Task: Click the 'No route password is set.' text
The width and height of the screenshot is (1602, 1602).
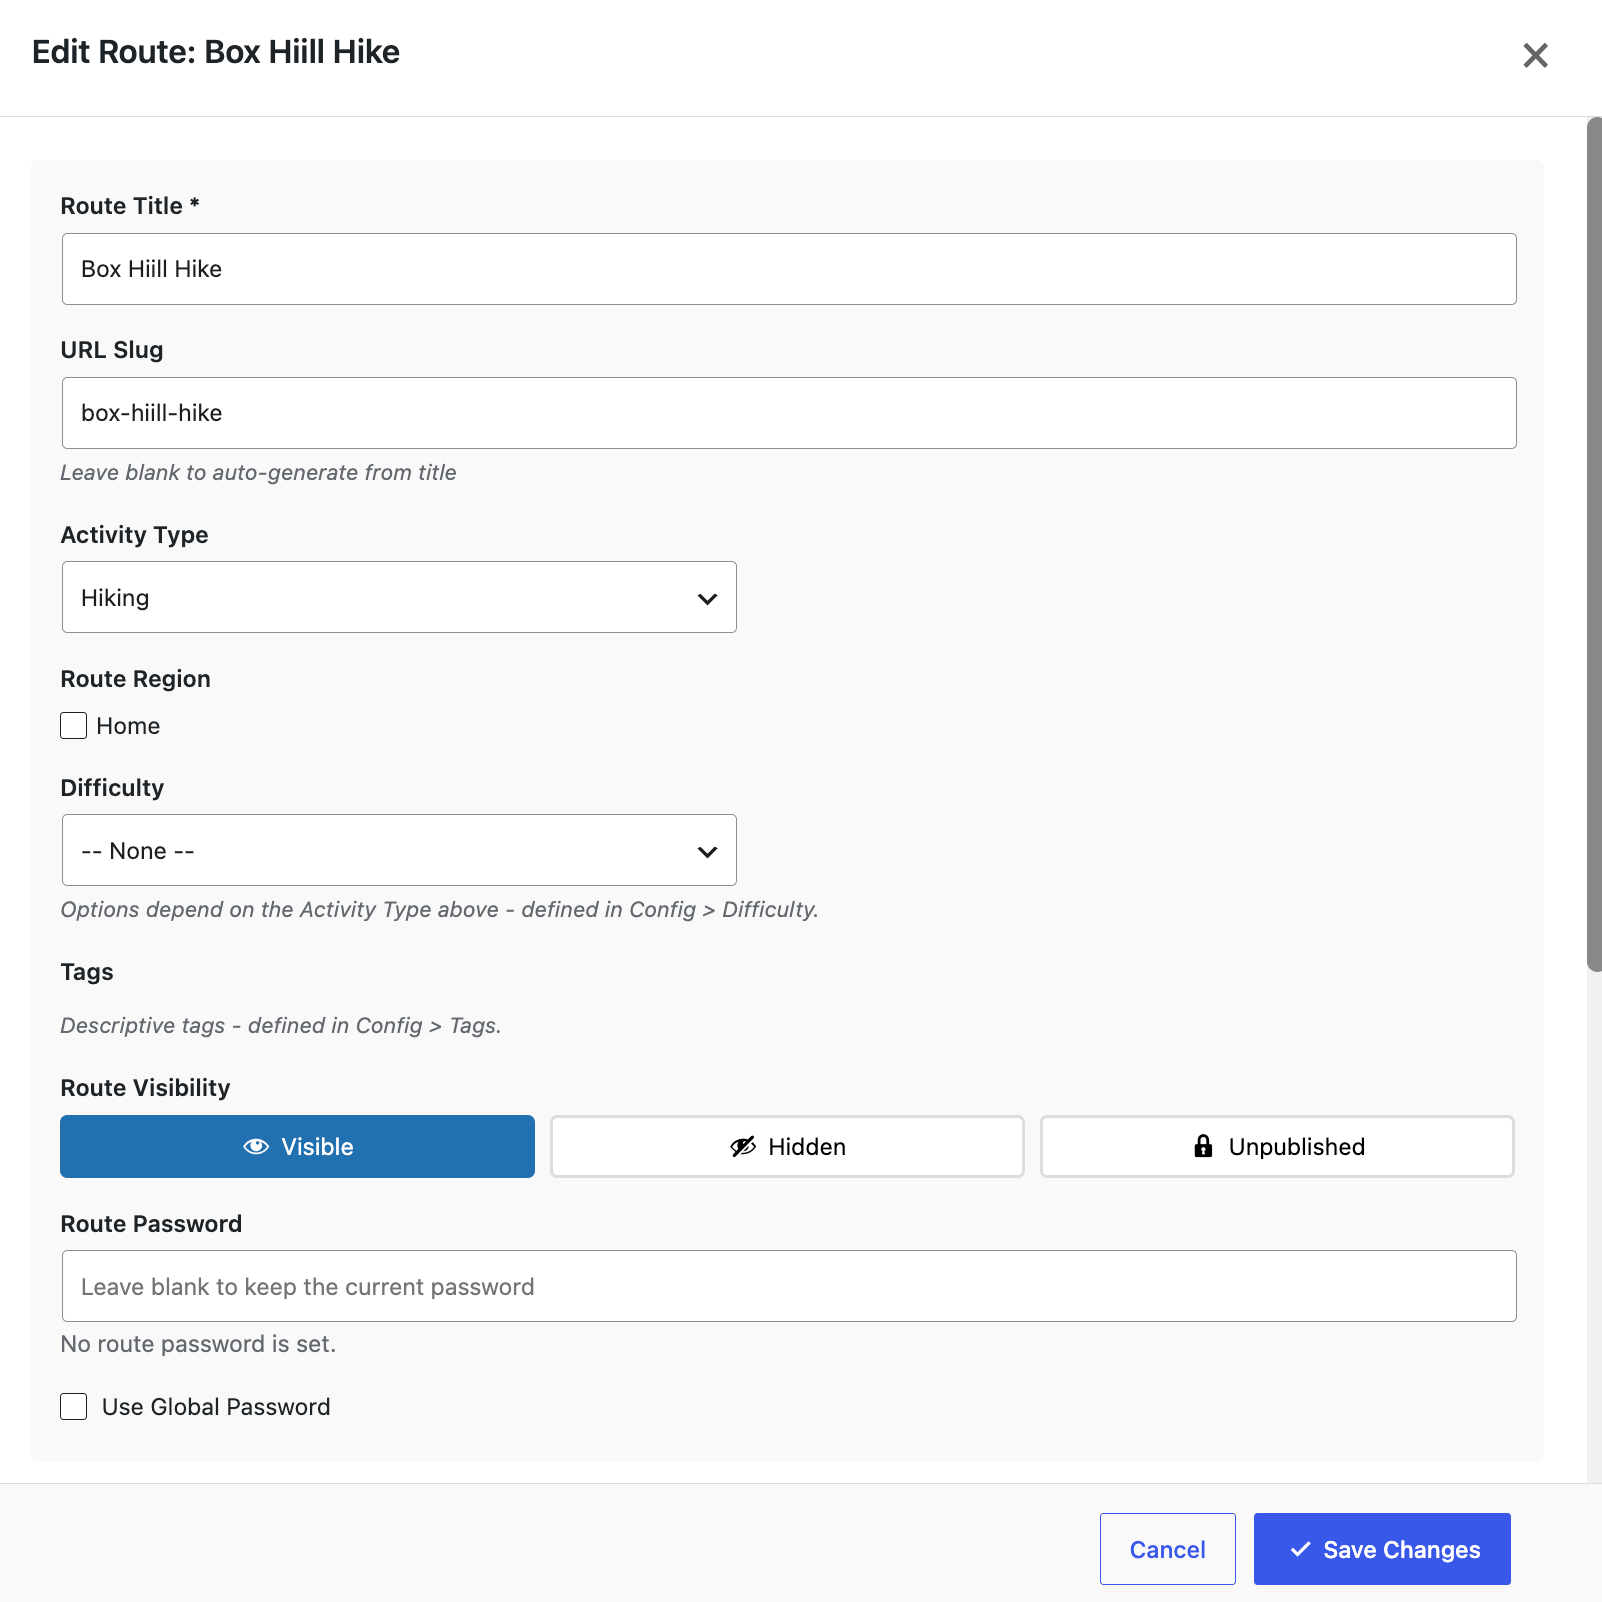Action: pyautogui.click(x=198, y=1344)
